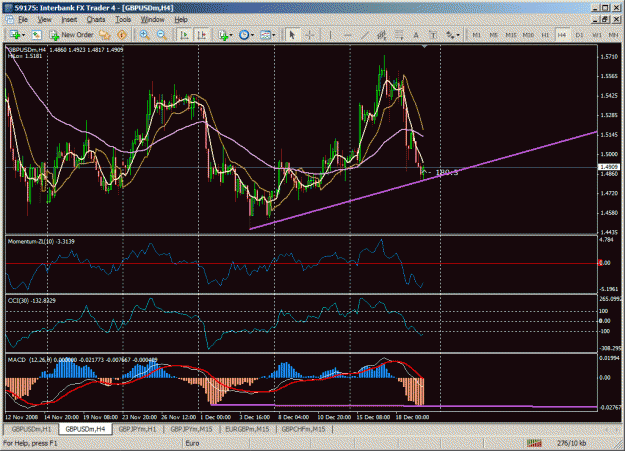
Task: Switch to the EURGBPm,M15 chart tab
Action: click(247, 429)
